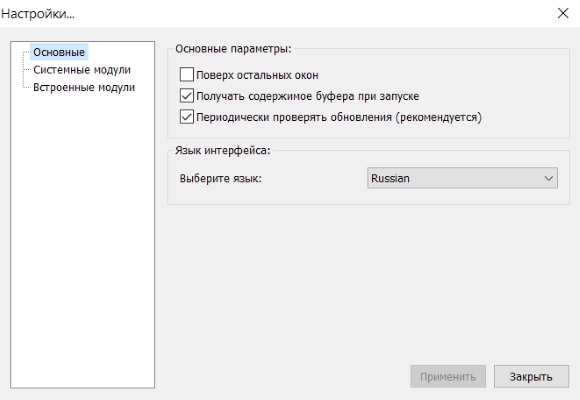Click the Применить button
This screenshot has height=400, width=580.
pyautogui.click(x=448, y=376)
